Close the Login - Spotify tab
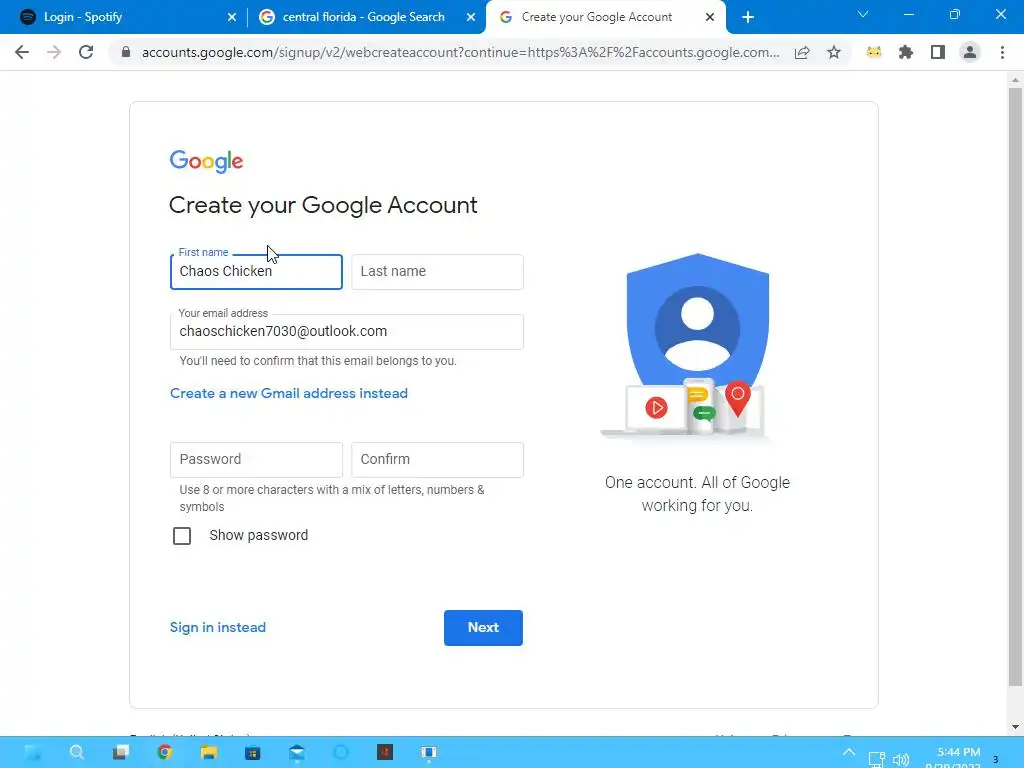 [232, 17]
